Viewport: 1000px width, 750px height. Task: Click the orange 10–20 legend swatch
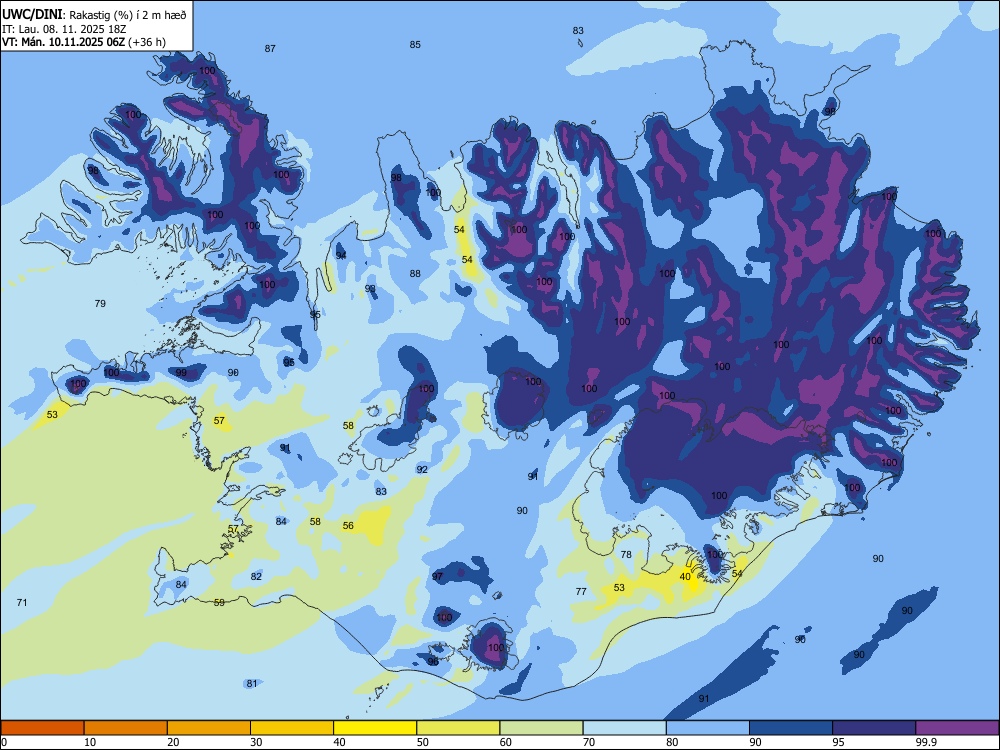(x=126, y=728)
